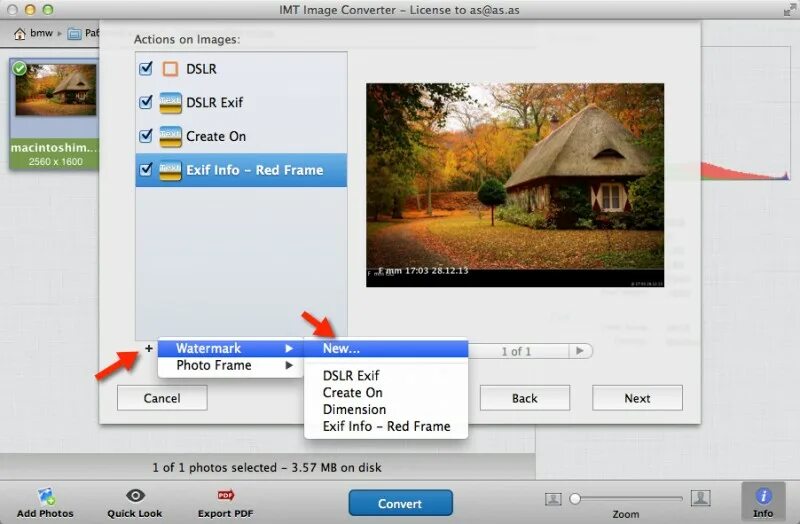The image size is (800, 524).
Task: Select the Create On list row
Action: click(241, 136)
